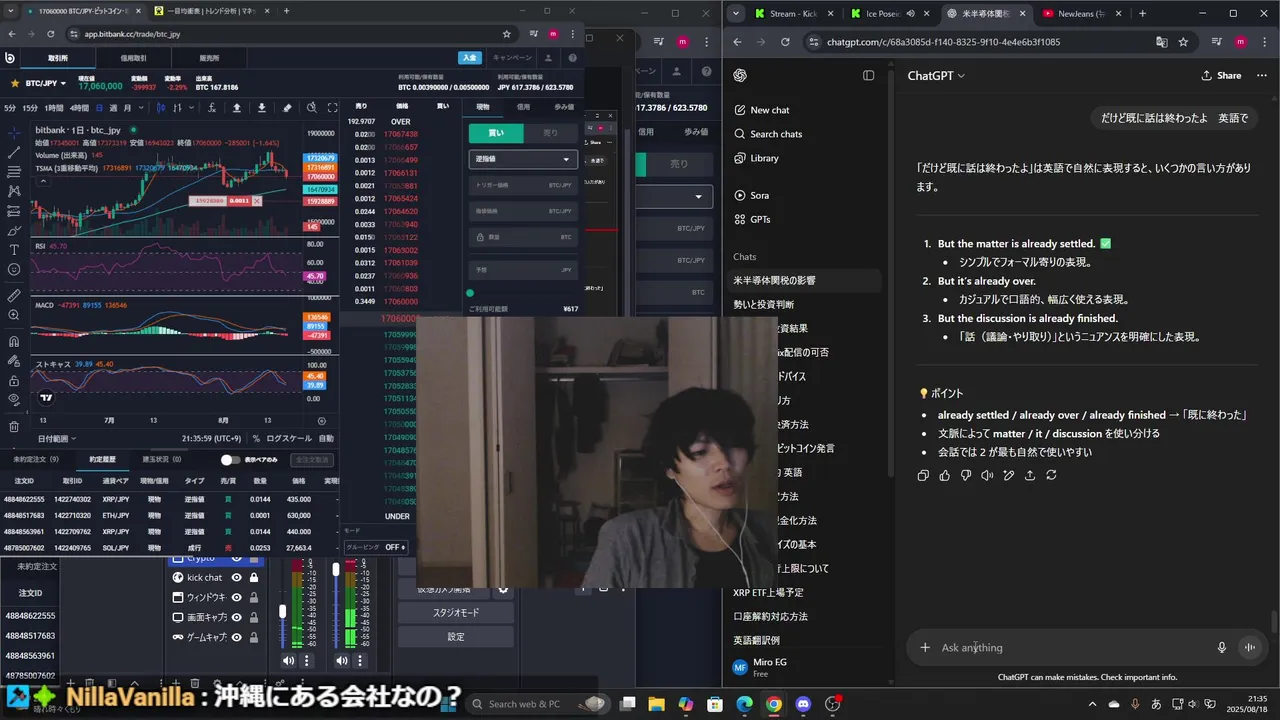Regenerate the ChatGPT response

[x=1051, y=475]
